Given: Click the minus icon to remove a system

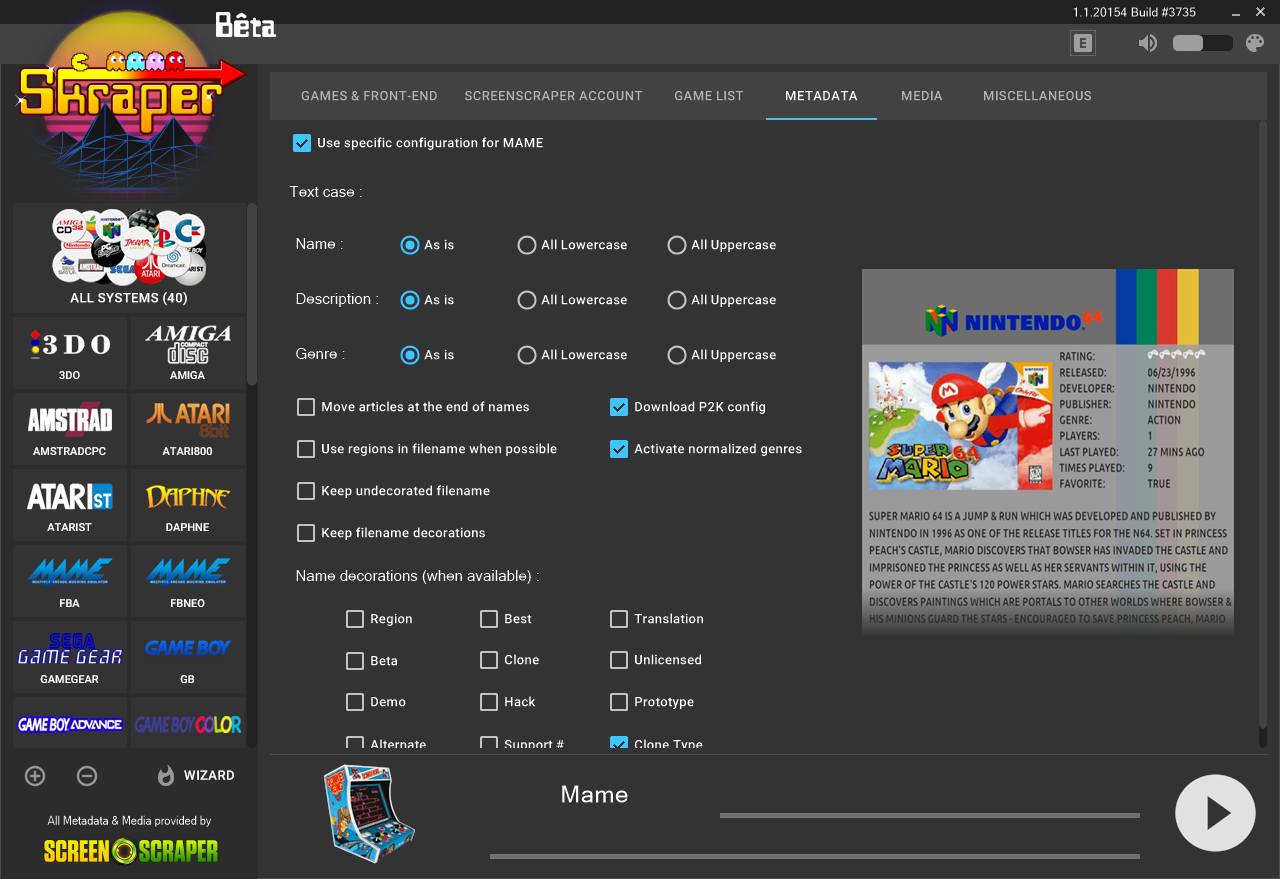Looking at the screenshot, I should (x=87, y=775).
